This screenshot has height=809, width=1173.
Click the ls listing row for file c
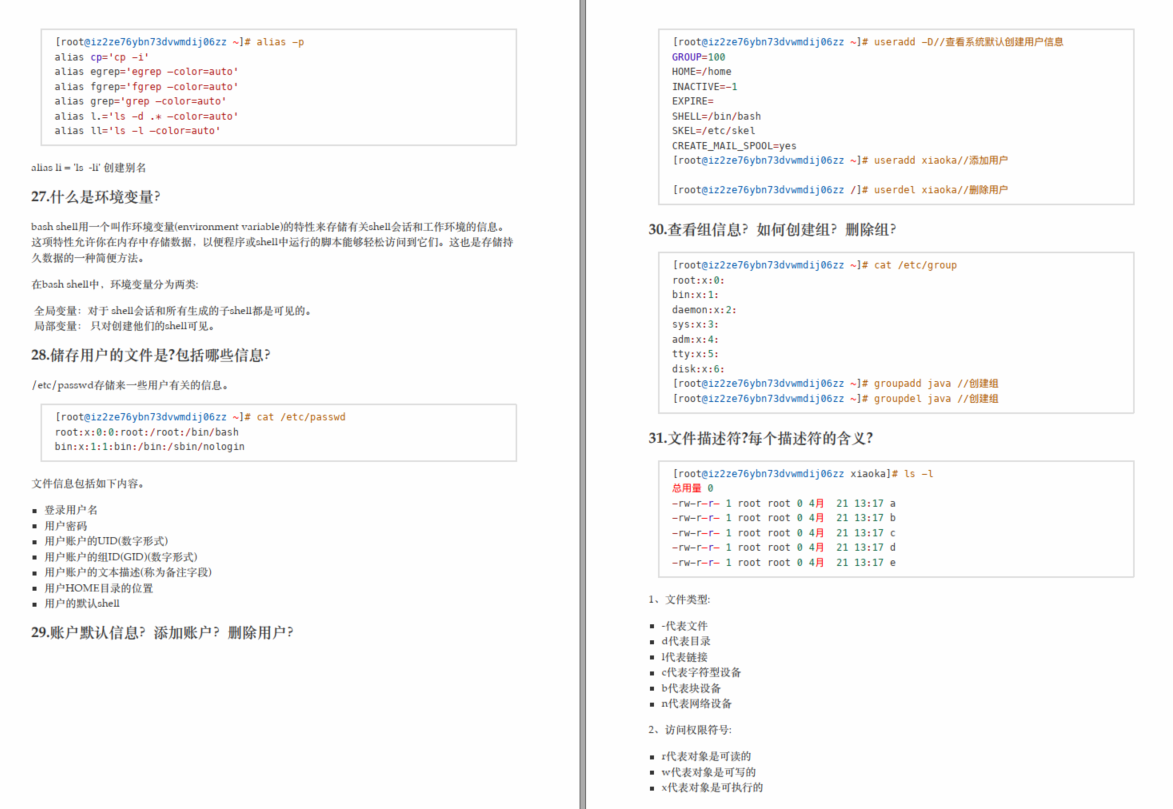(784, 533)
